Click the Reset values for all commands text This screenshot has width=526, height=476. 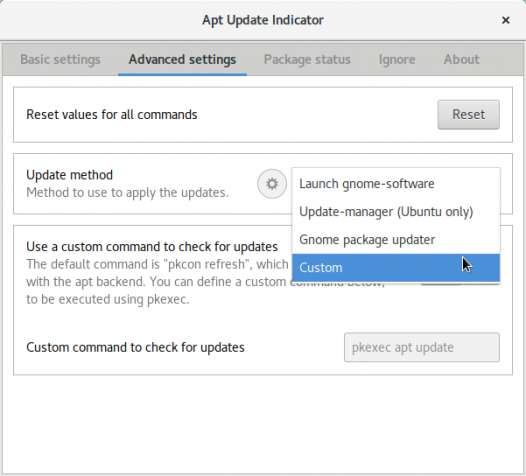112,115
